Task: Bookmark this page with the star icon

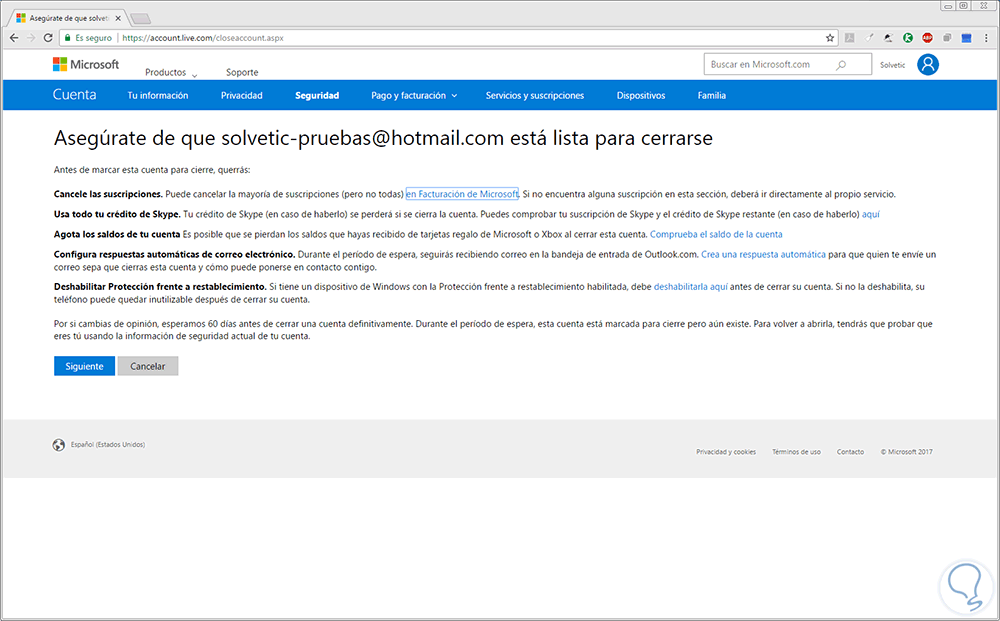Action: 830,38
